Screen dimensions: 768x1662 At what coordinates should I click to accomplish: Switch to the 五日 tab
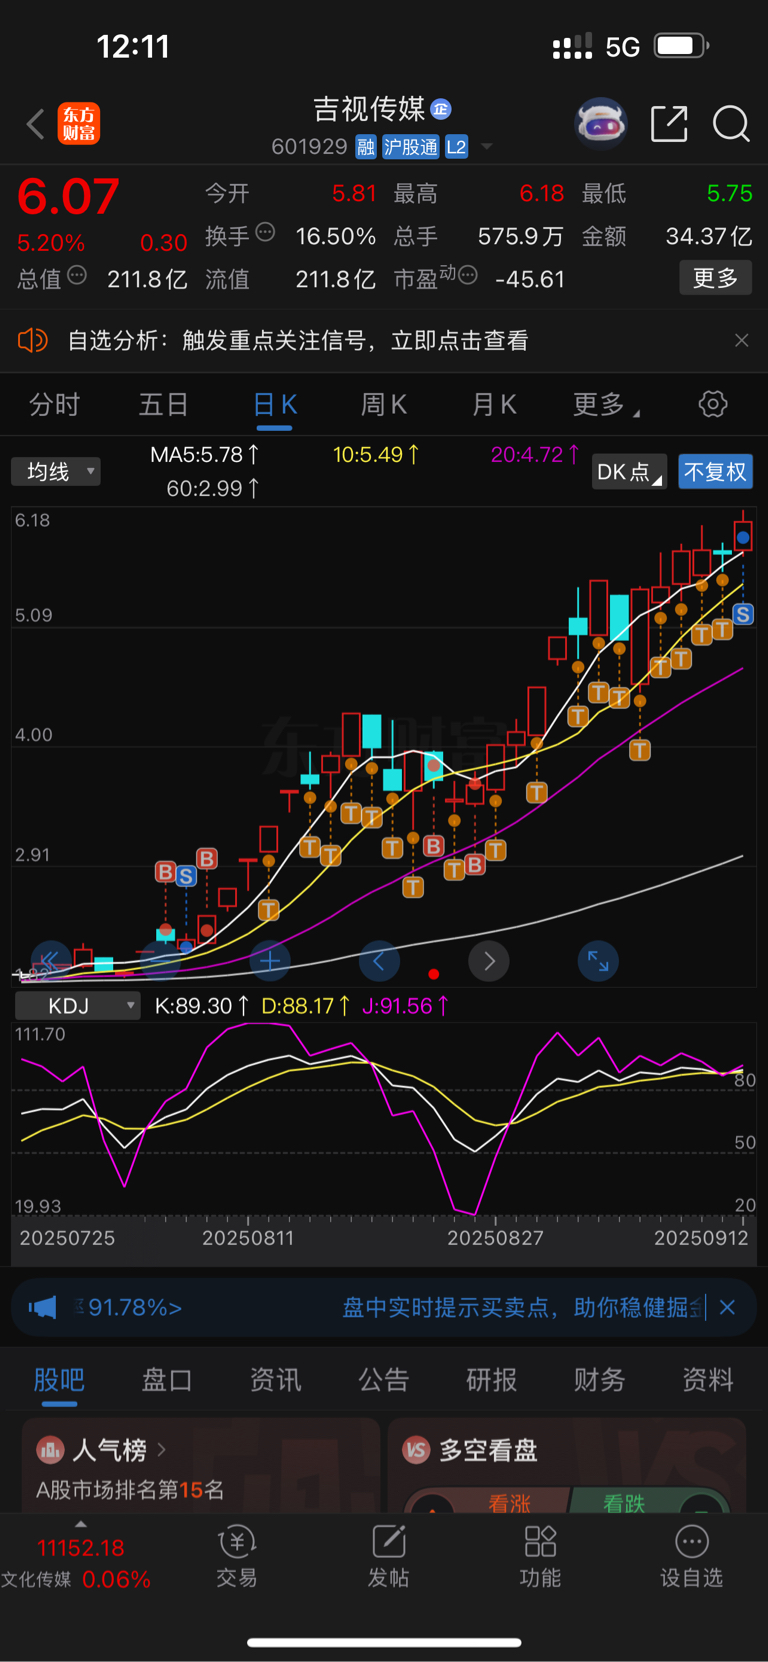163,405
